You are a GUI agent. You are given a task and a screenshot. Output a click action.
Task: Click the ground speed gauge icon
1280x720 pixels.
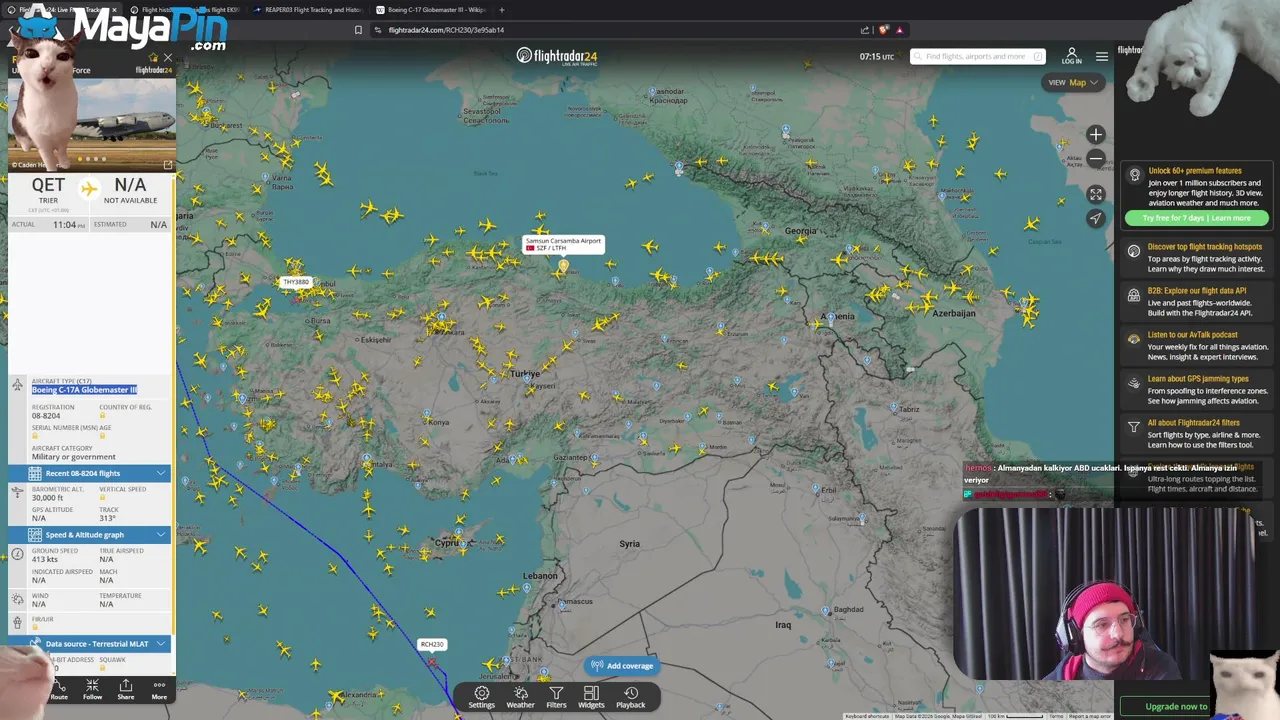[x=17, y=554]
